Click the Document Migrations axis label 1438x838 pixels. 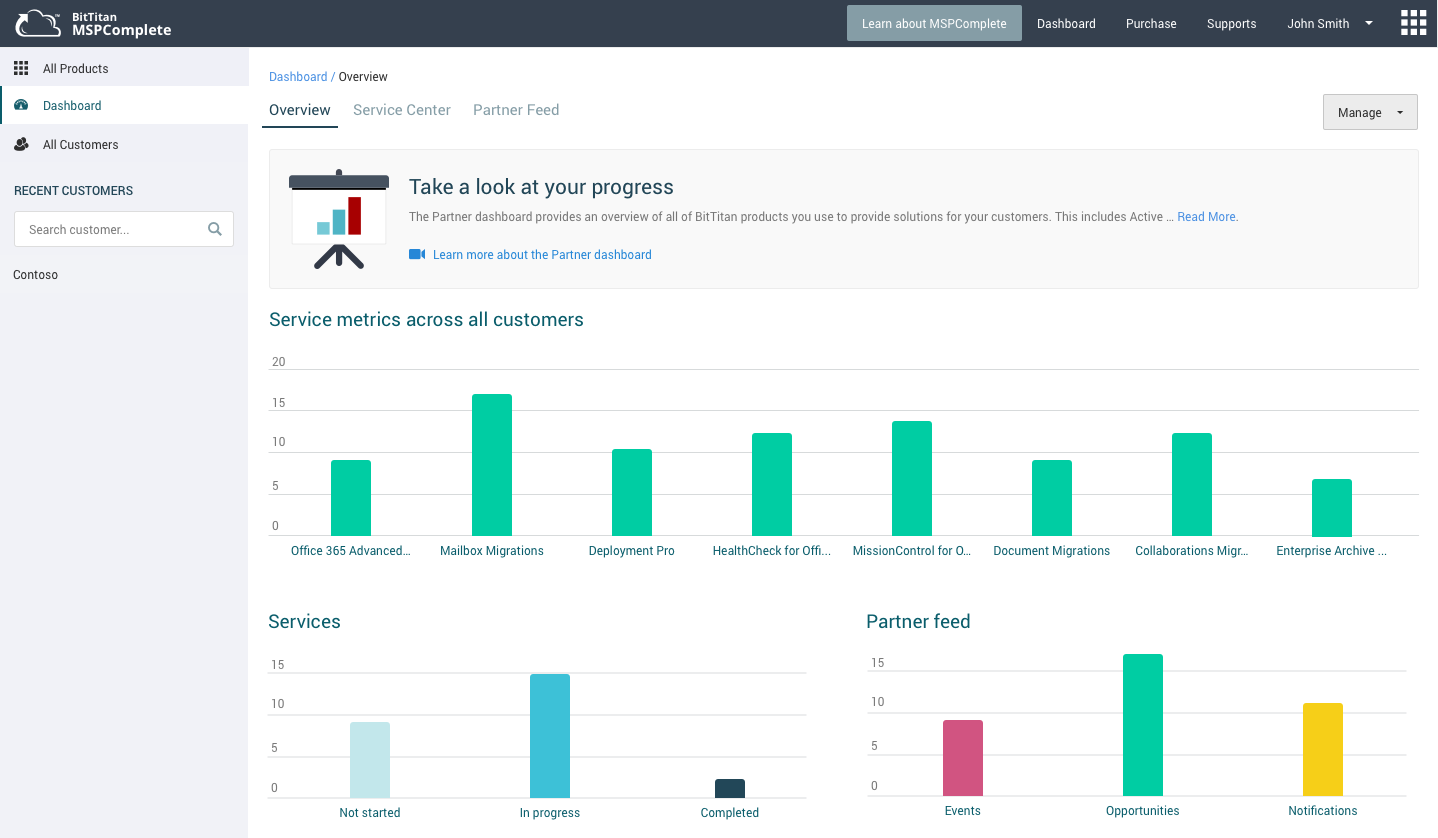(x=1052, y=550)
